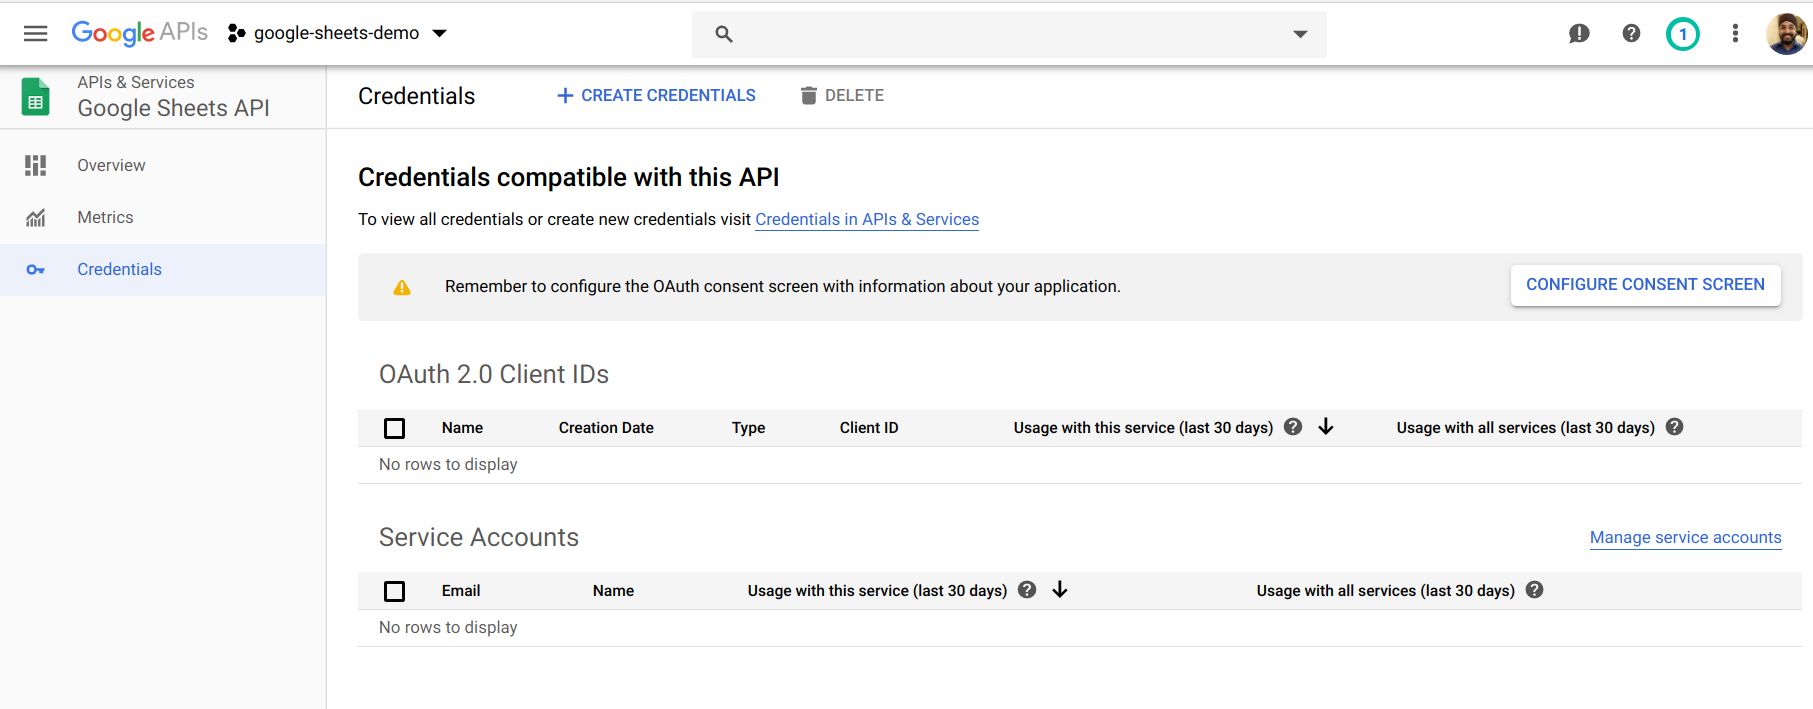
Task: Click help icon beside Service Accounts all services usage
Action: [x=1535, y=590]
